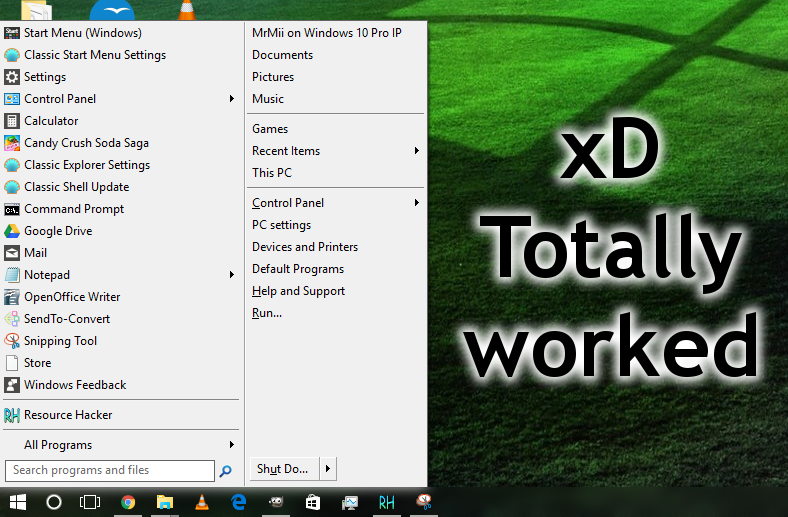
Task: Open PC settings entry
Action: pyautogui.click(x=281, y=225)
